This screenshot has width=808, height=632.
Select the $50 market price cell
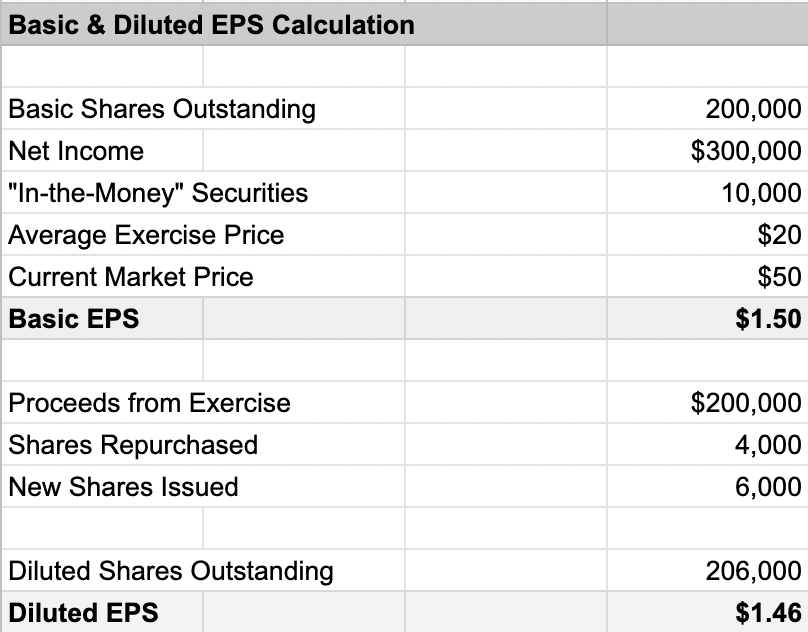[779, 277]
